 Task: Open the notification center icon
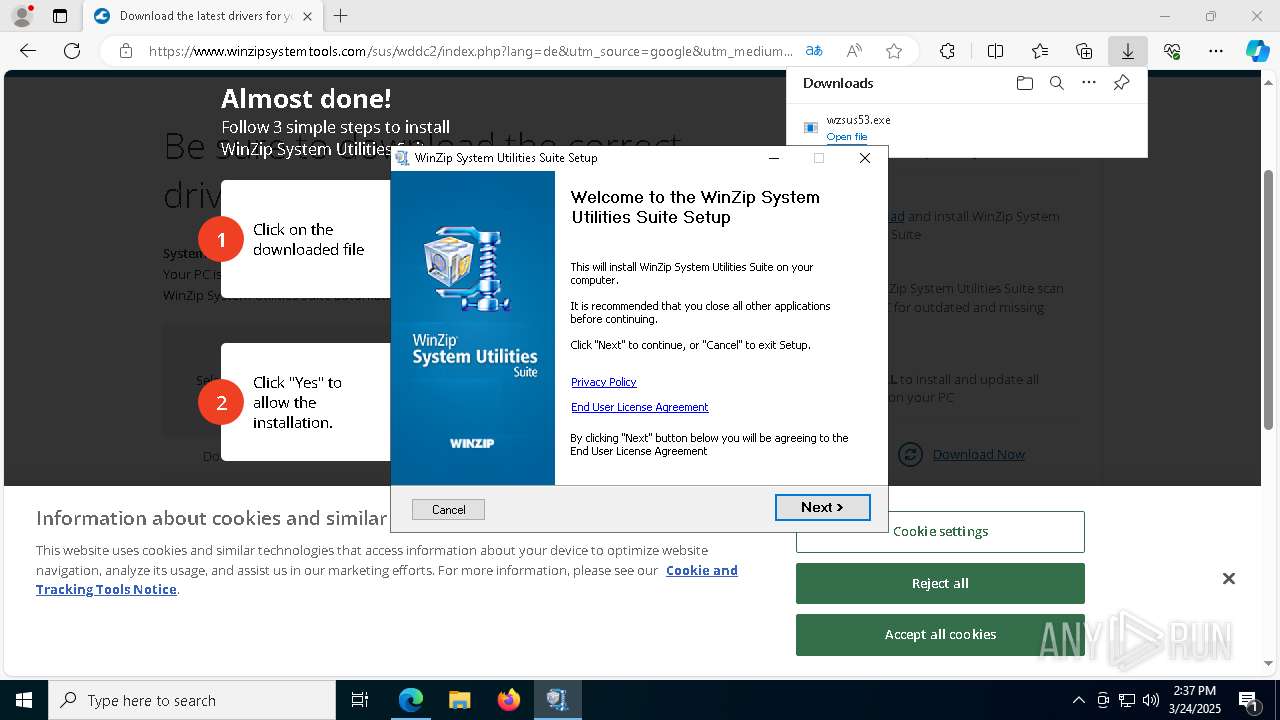point(1248,700)
